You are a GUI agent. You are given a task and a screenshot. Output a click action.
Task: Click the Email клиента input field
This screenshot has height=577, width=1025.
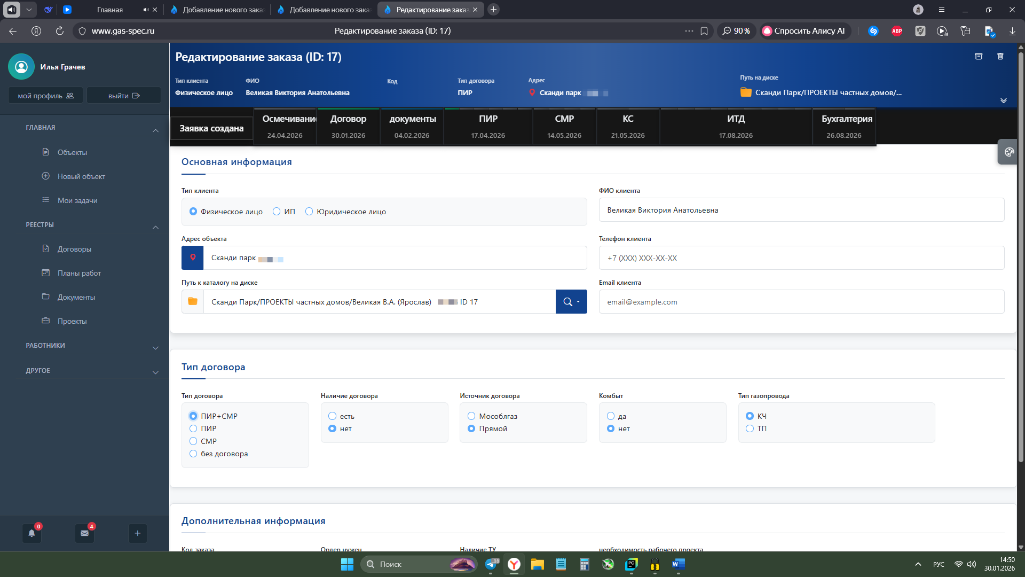pyautogui.click(x=801, y=302)
